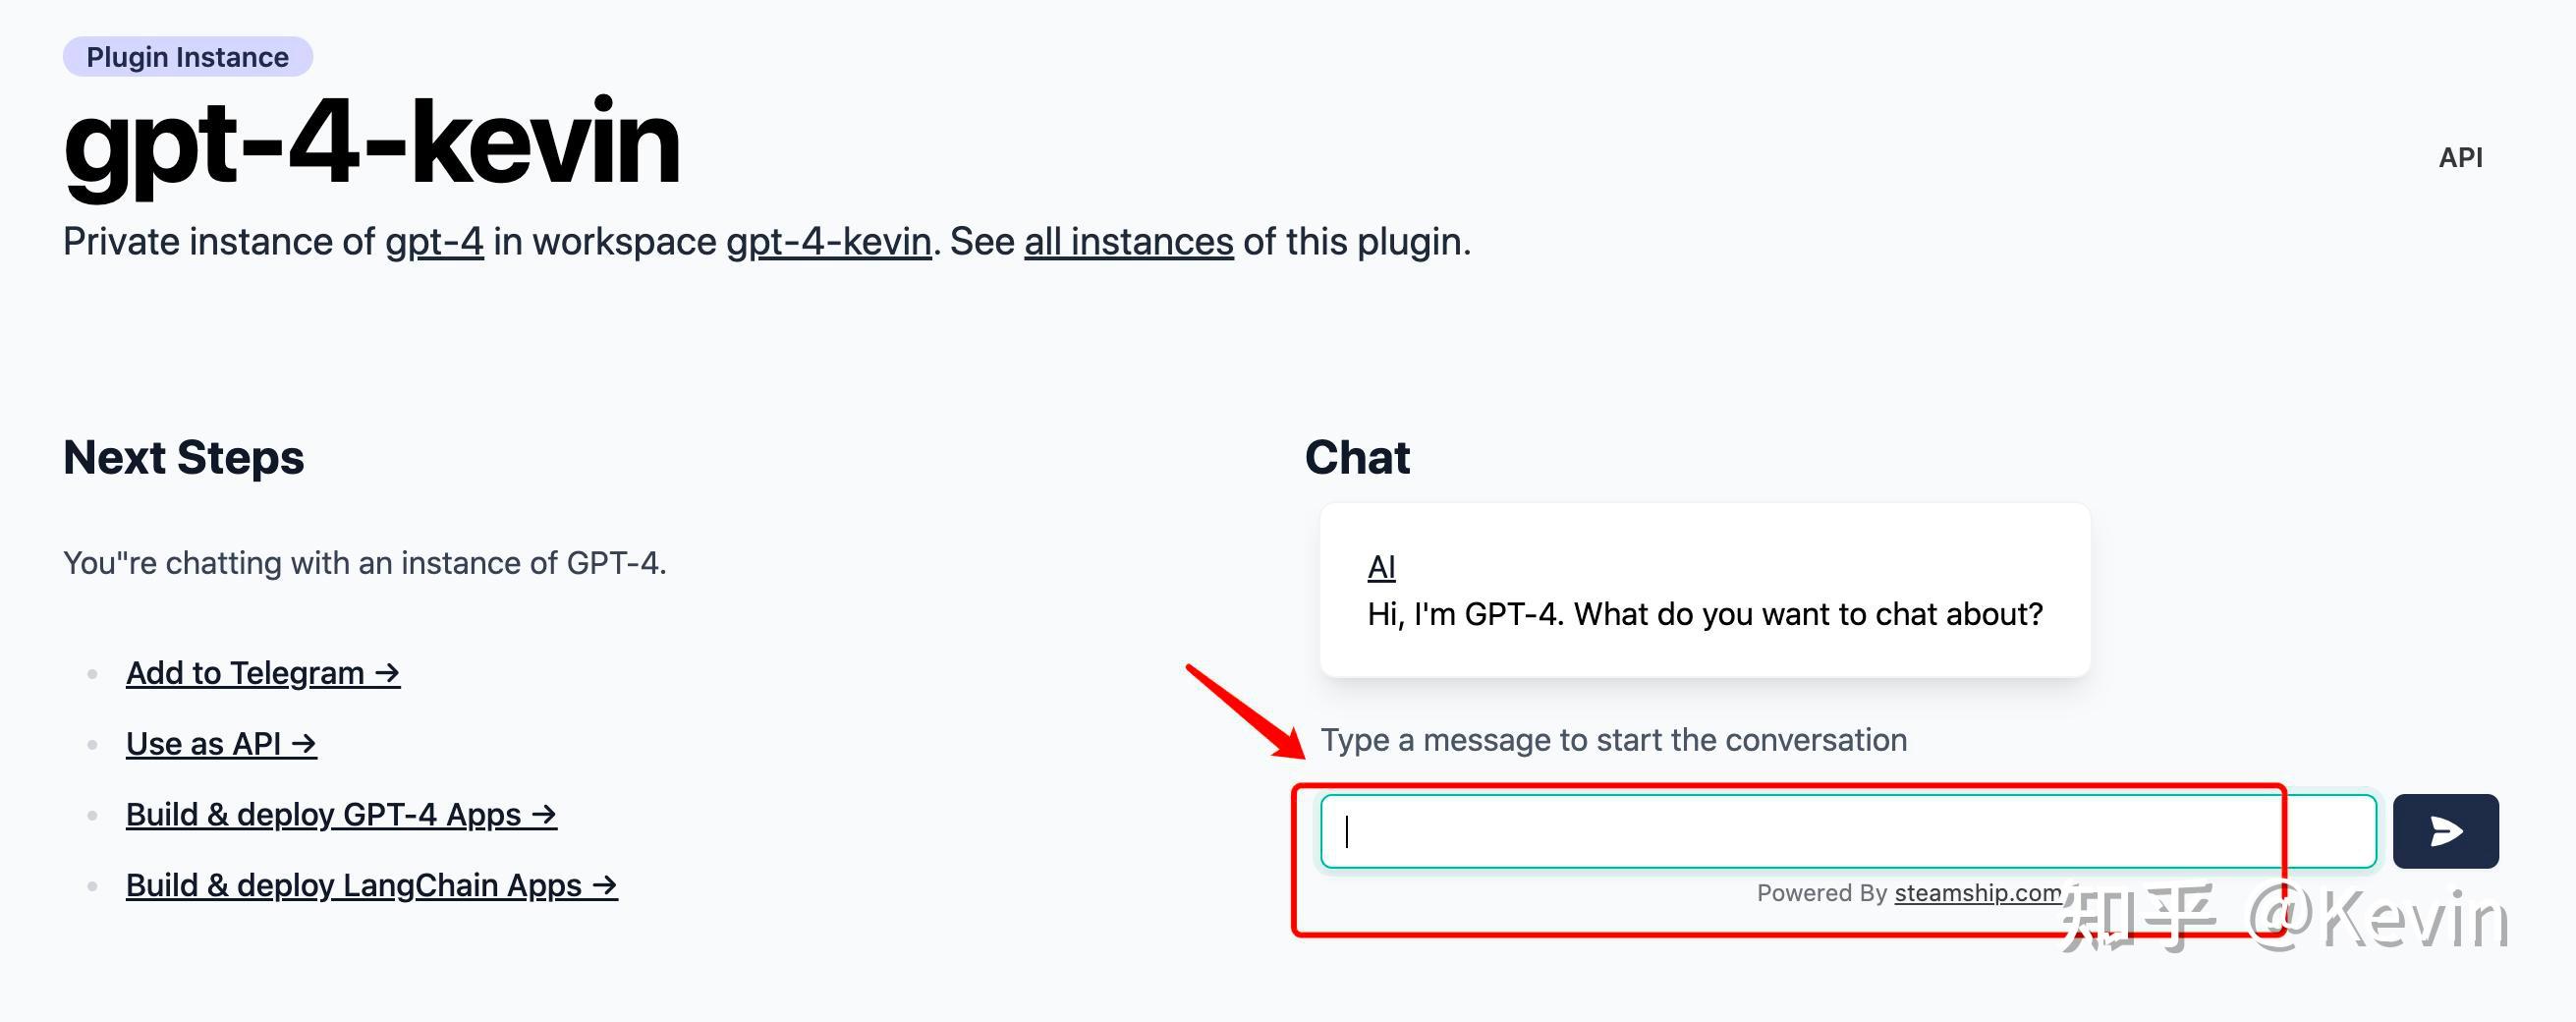Viewport: 2576px width, 1022px height.
Task: Open the gpt-4-kevin workspace link
Action: pos(828,242)
